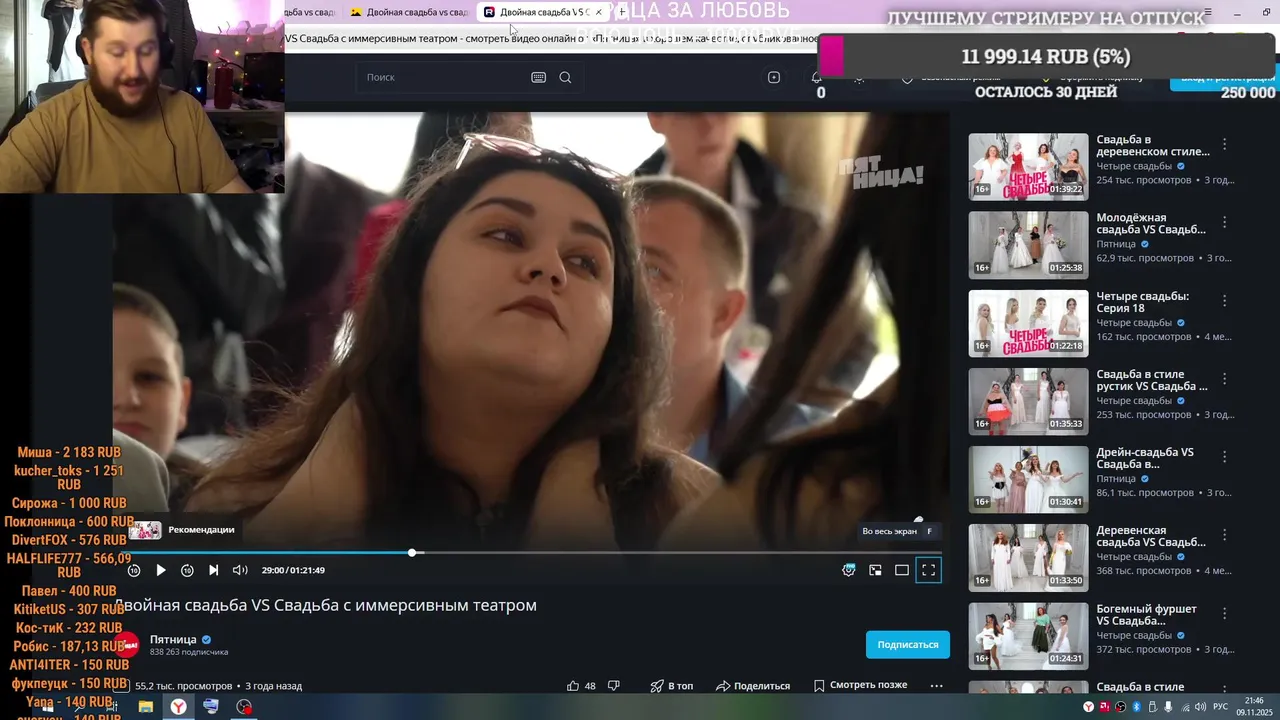Jump to the next video

tap(213, 570)
